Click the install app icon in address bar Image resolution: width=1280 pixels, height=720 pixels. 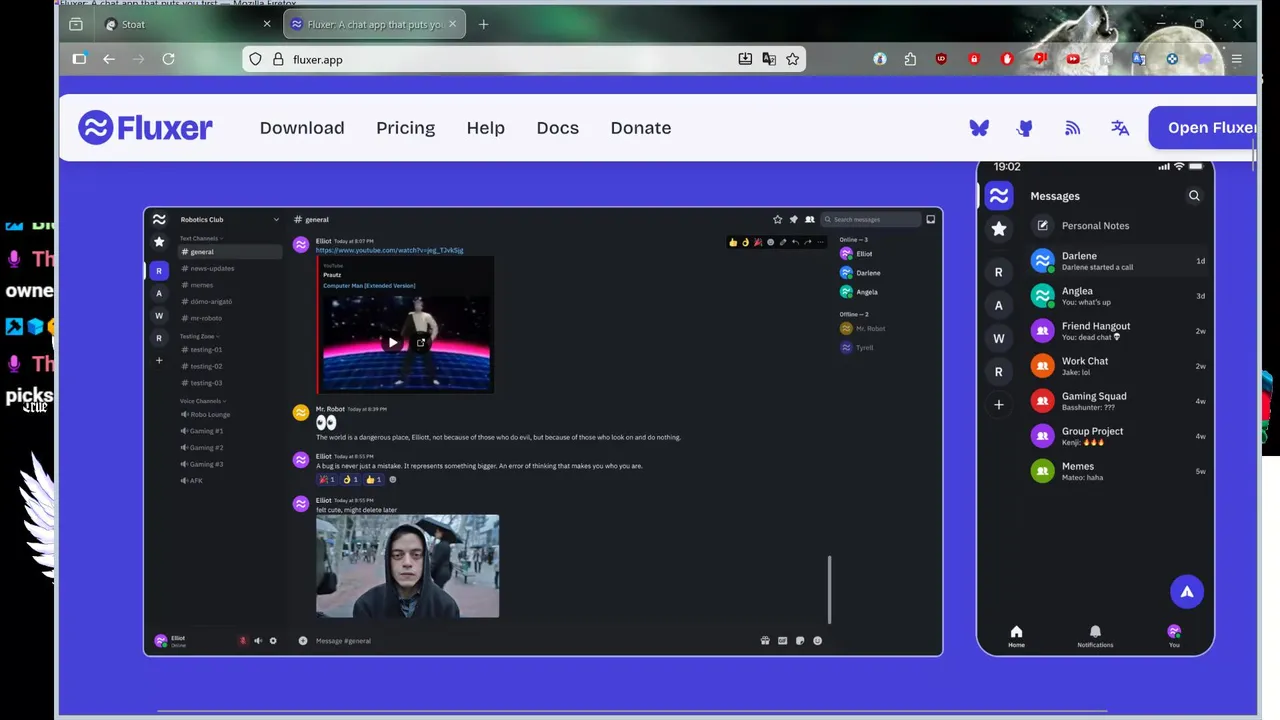pos(745,59)
